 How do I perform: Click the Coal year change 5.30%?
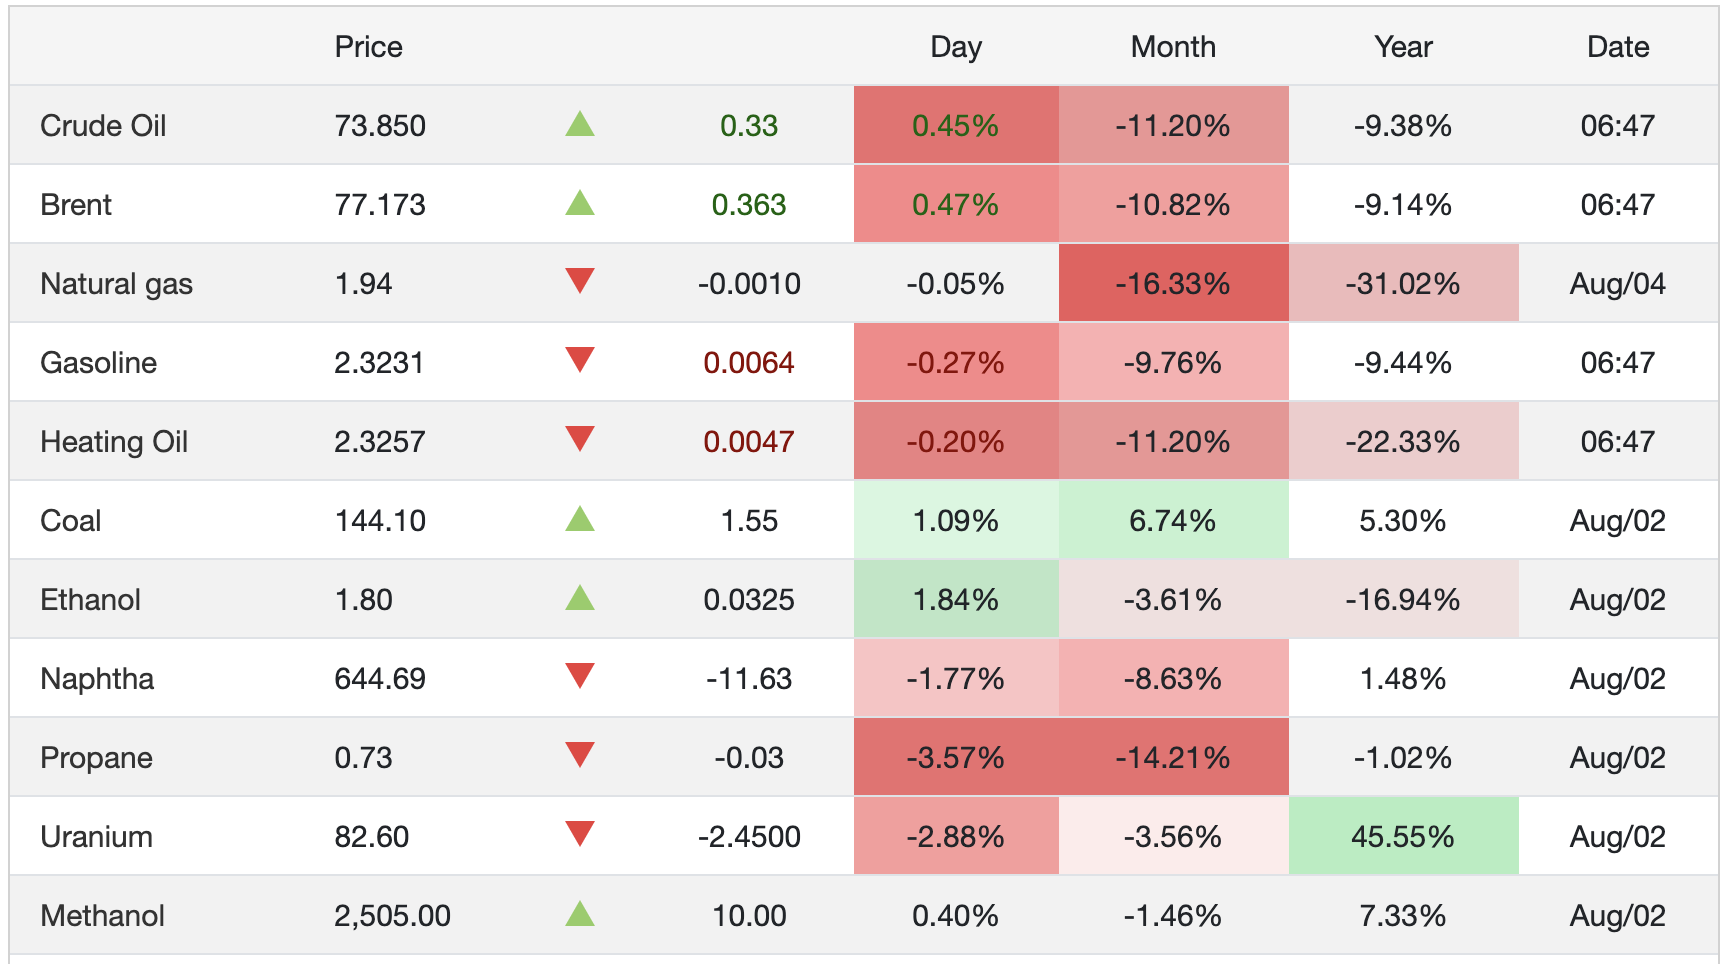(1403, 521)
